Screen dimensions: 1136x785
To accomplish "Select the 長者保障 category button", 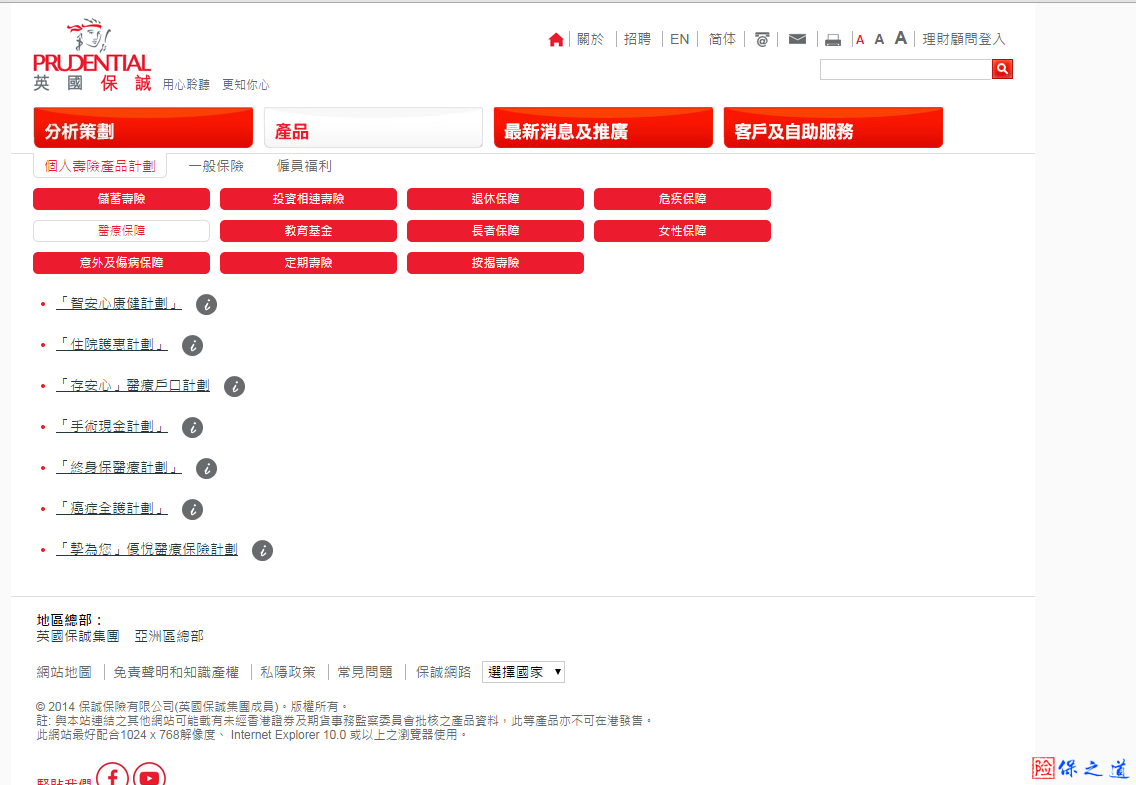I will 496,231.
